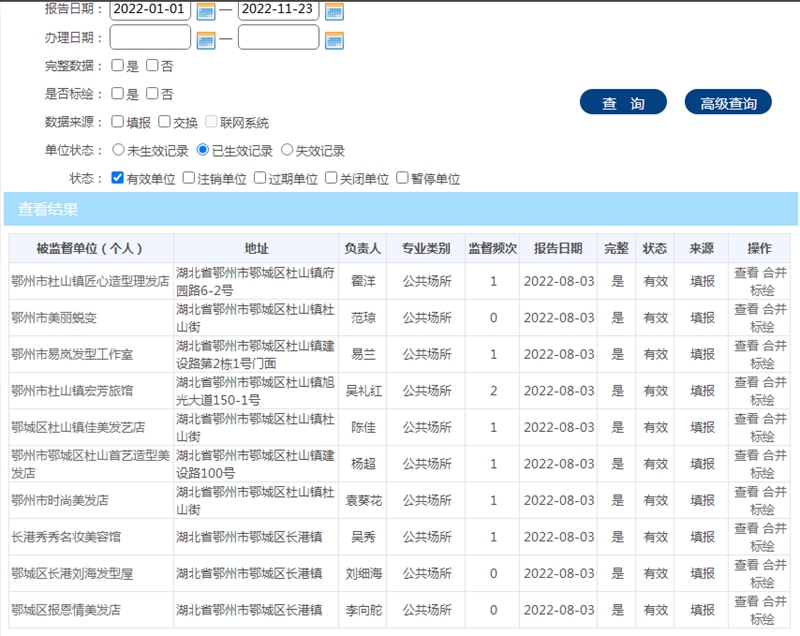Edit report end date field 2022-11-23
This screenshot has width=800, height=636.
pyautogui.click(x=279, y=10)
